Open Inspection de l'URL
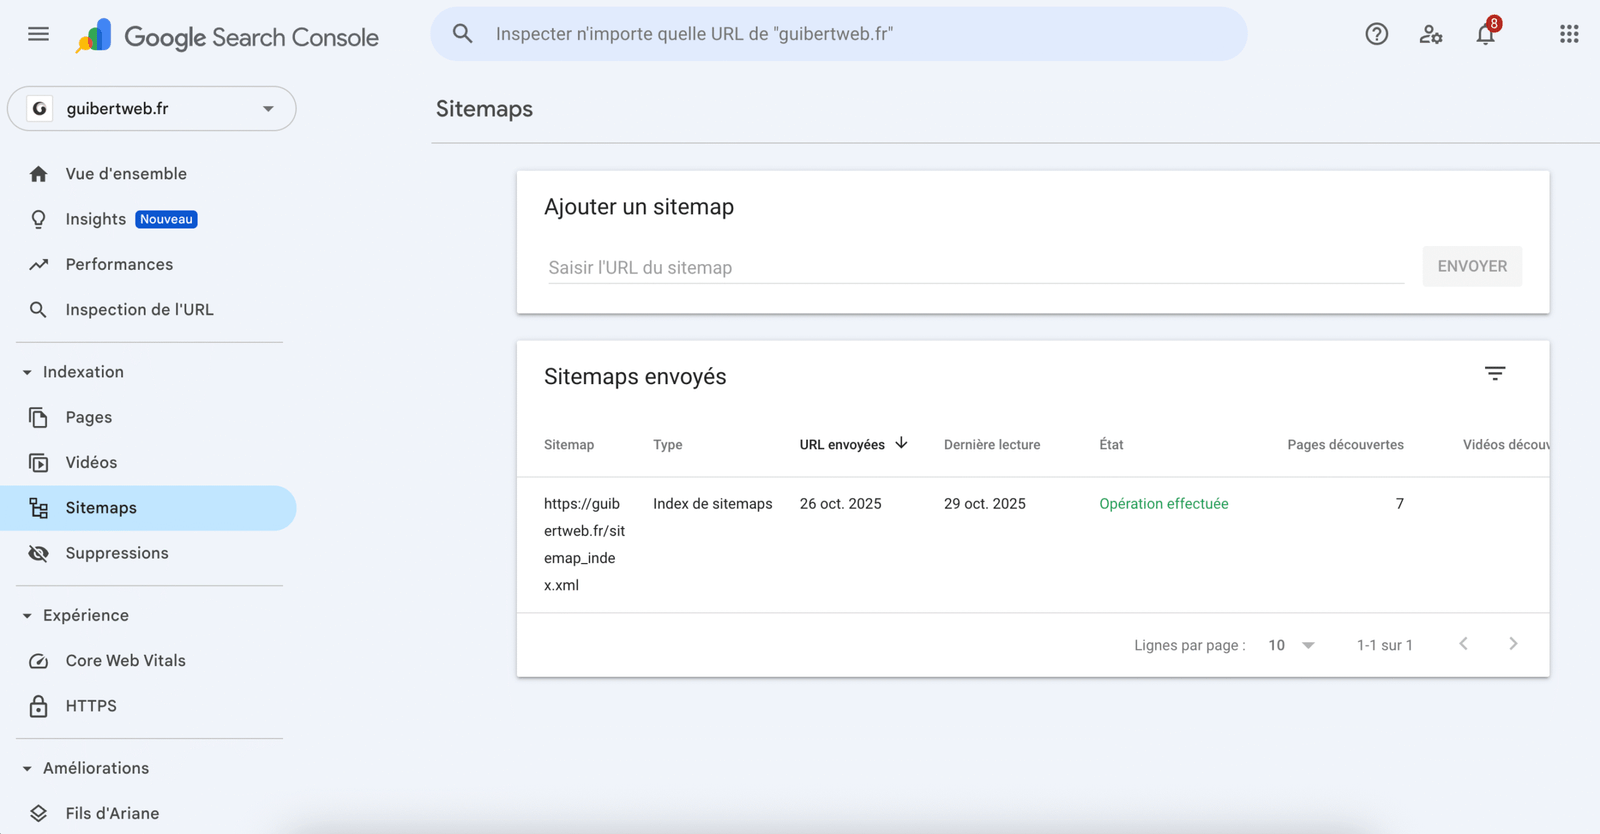 148,310
